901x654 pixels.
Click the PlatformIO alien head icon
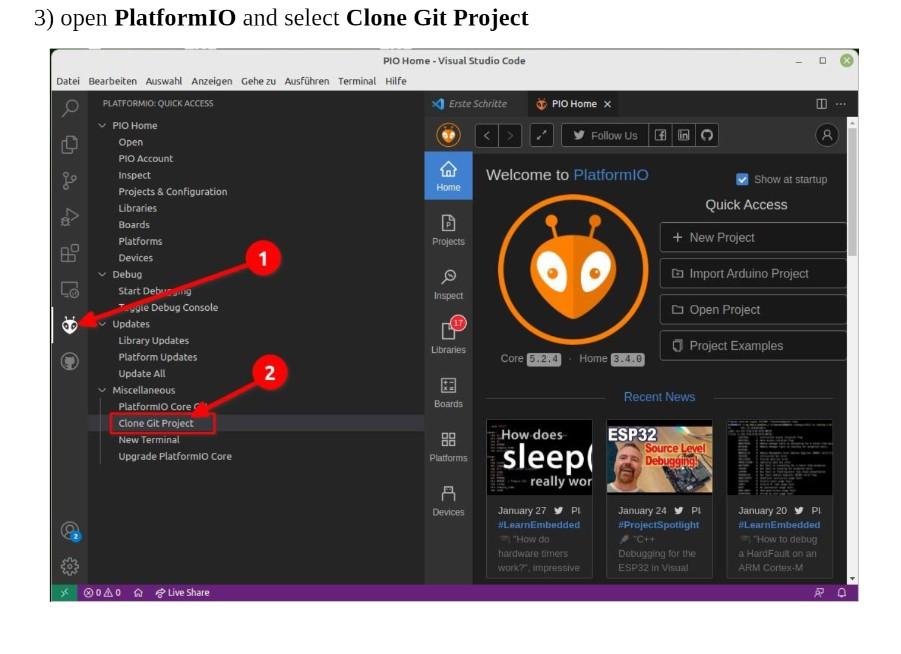(x=70, y=325)
